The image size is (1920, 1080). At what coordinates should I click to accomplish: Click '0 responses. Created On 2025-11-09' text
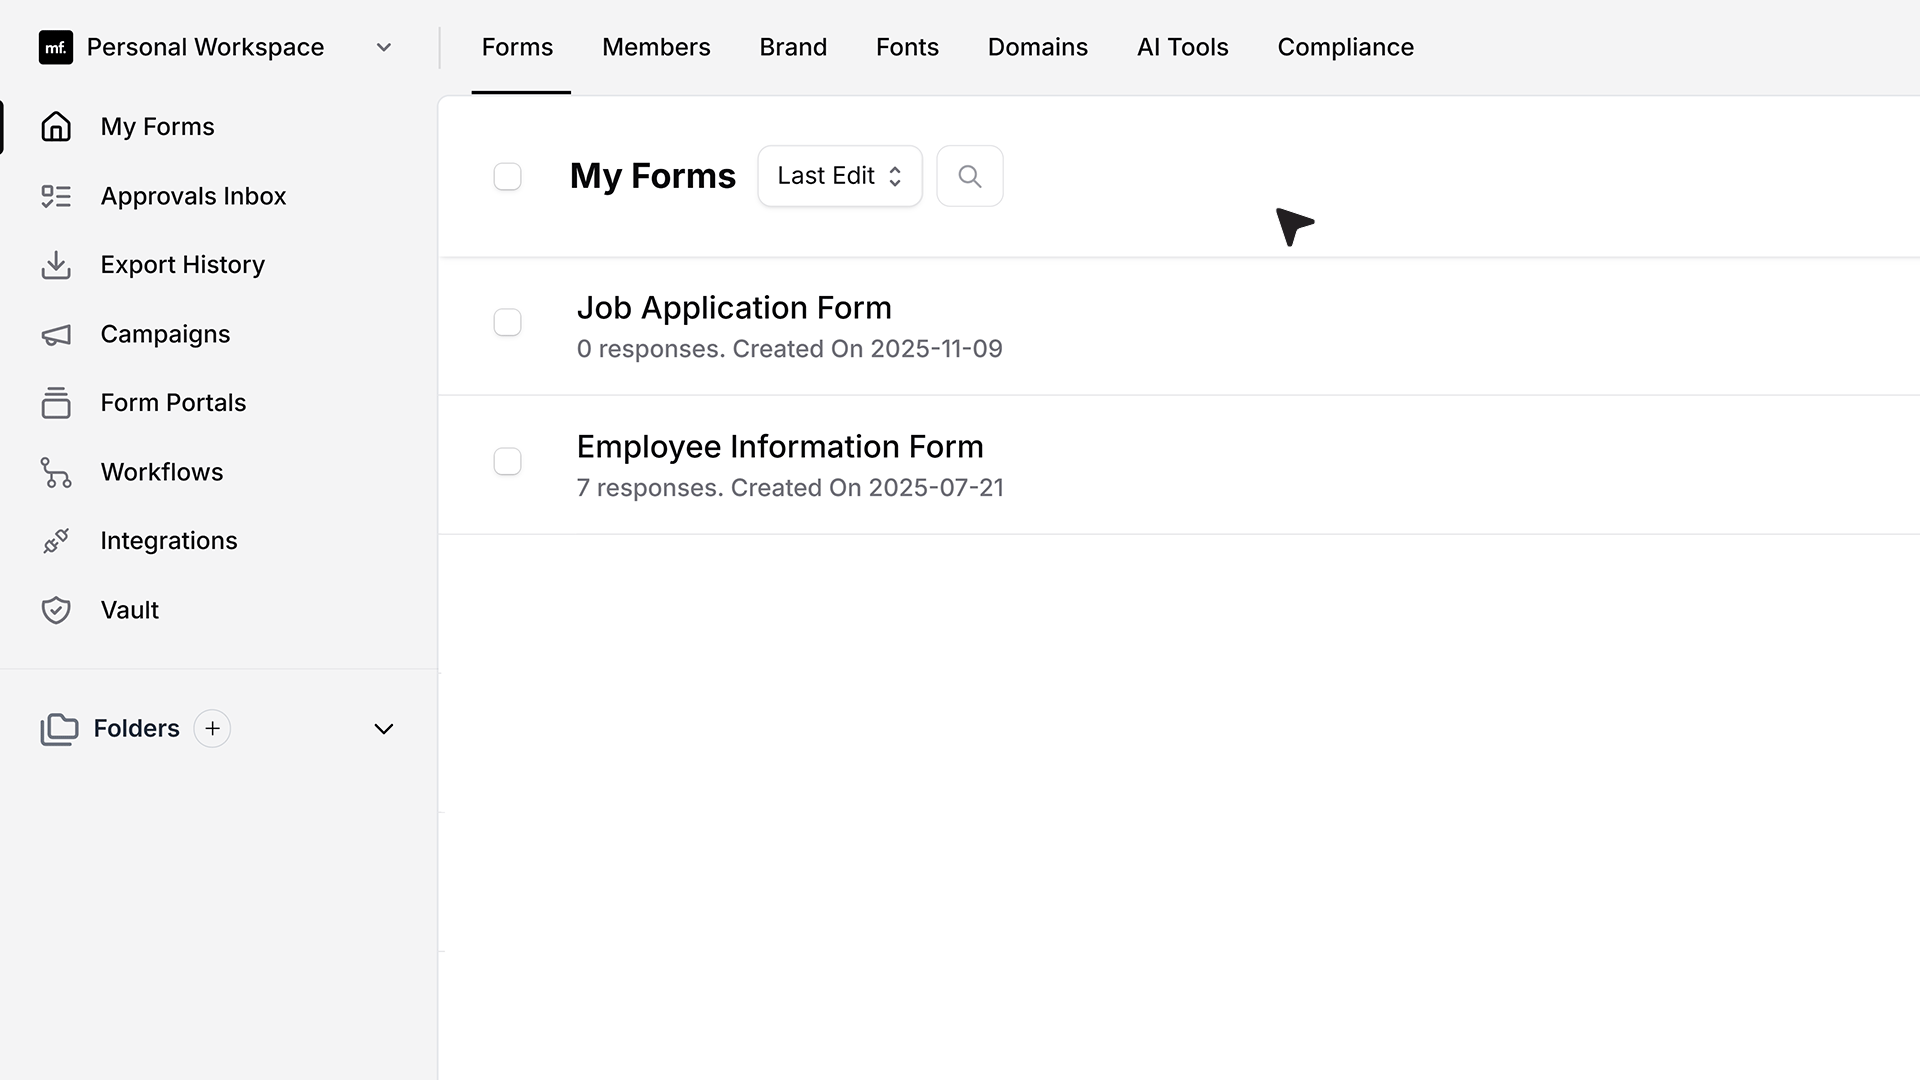pyautogui.click(x=790, y=349)
